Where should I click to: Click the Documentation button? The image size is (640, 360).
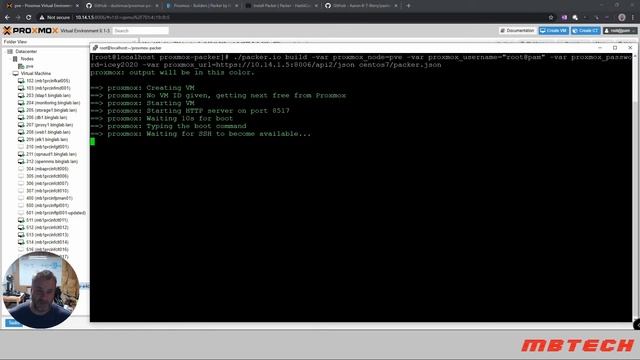point(517,31)
